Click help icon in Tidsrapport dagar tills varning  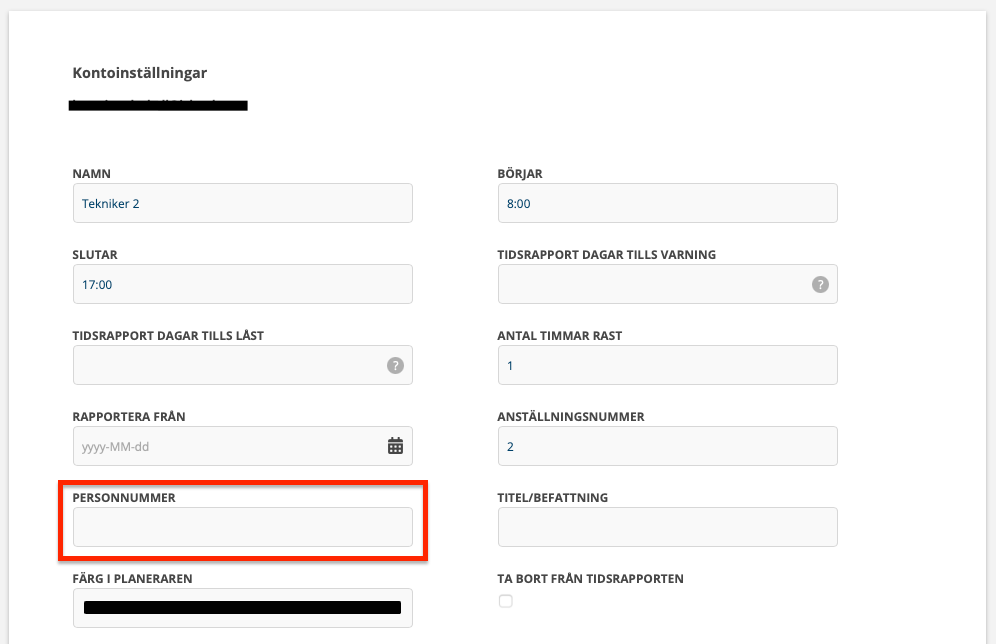click(x=820, y=284)
